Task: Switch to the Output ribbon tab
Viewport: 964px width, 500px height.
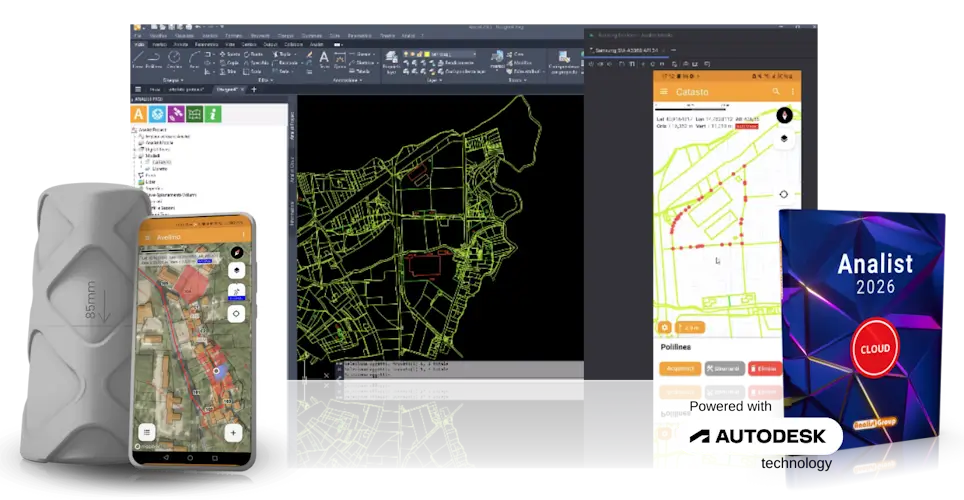Action: click(x=270, y=44)
